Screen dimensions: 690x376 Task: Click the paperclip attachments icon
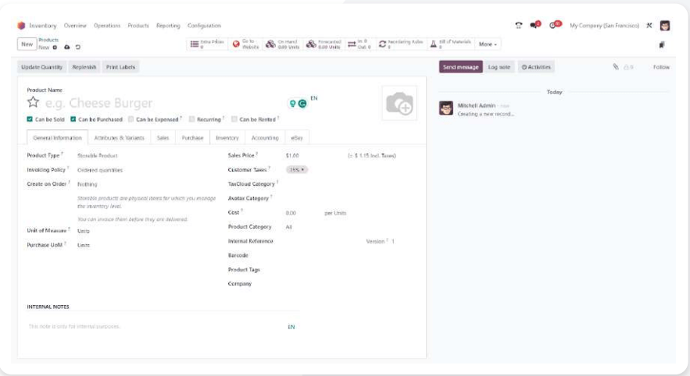coord(616,67)
